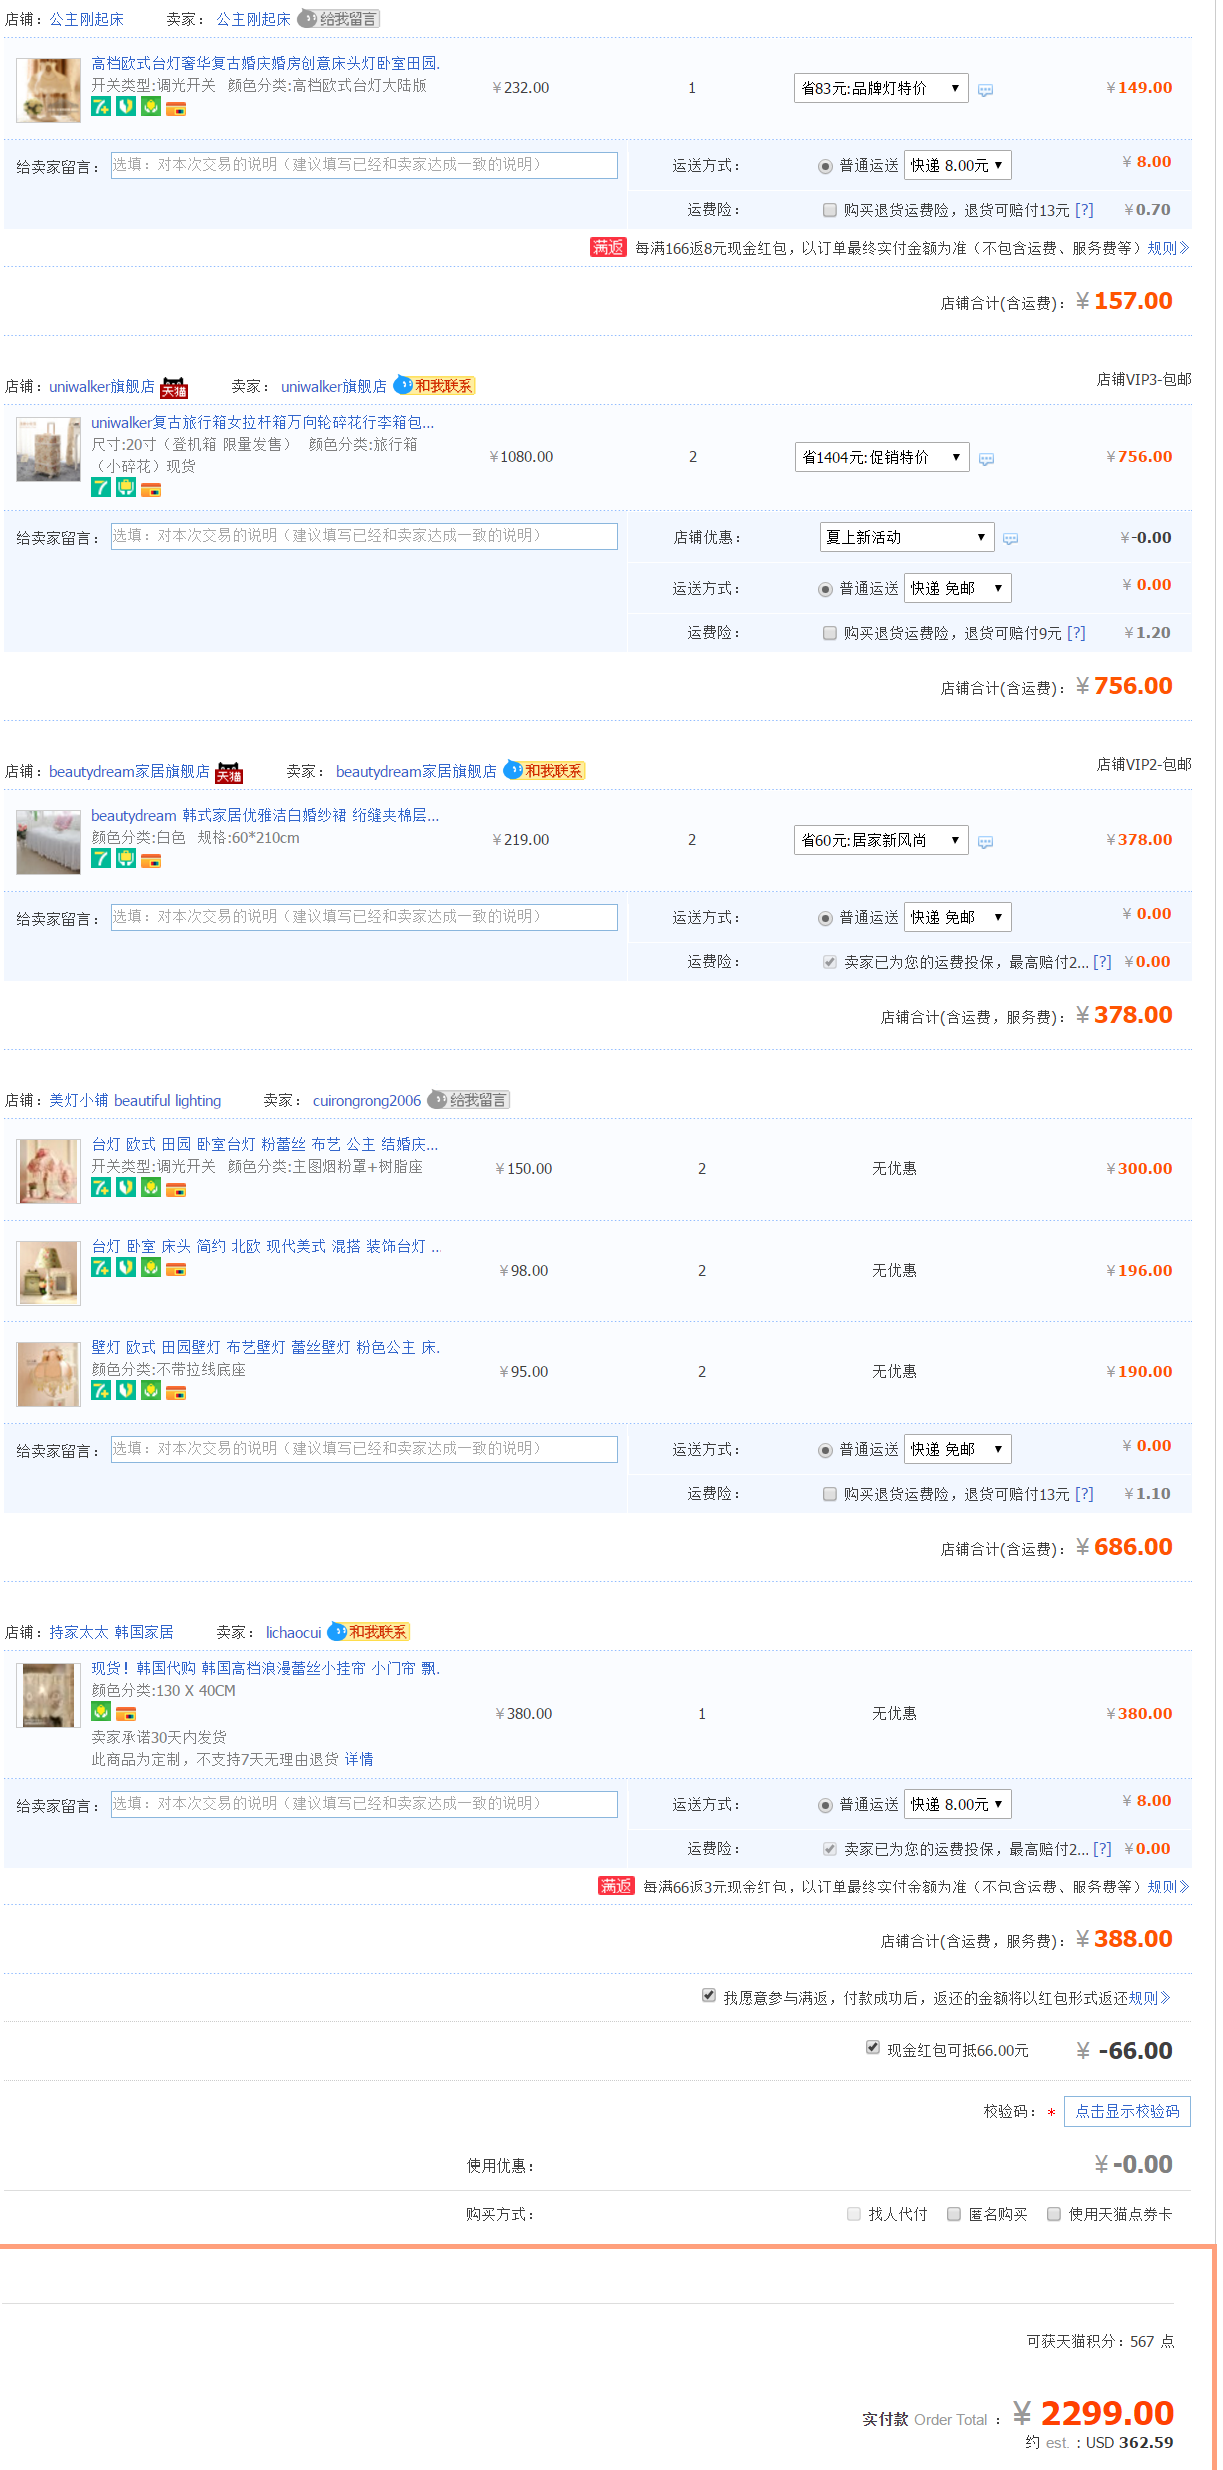Click 给我留言 icon beside seller cuirongrong2006
The height and width of the screenshot is (2470, 1223).
click(469, 1100)
